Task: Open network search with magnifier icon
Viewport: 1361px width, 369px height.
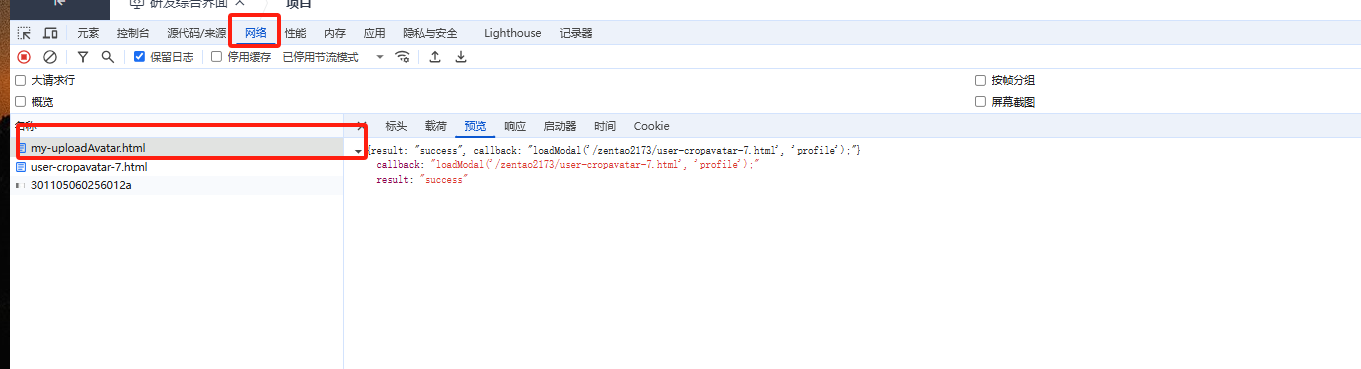Action: [107, 57]
